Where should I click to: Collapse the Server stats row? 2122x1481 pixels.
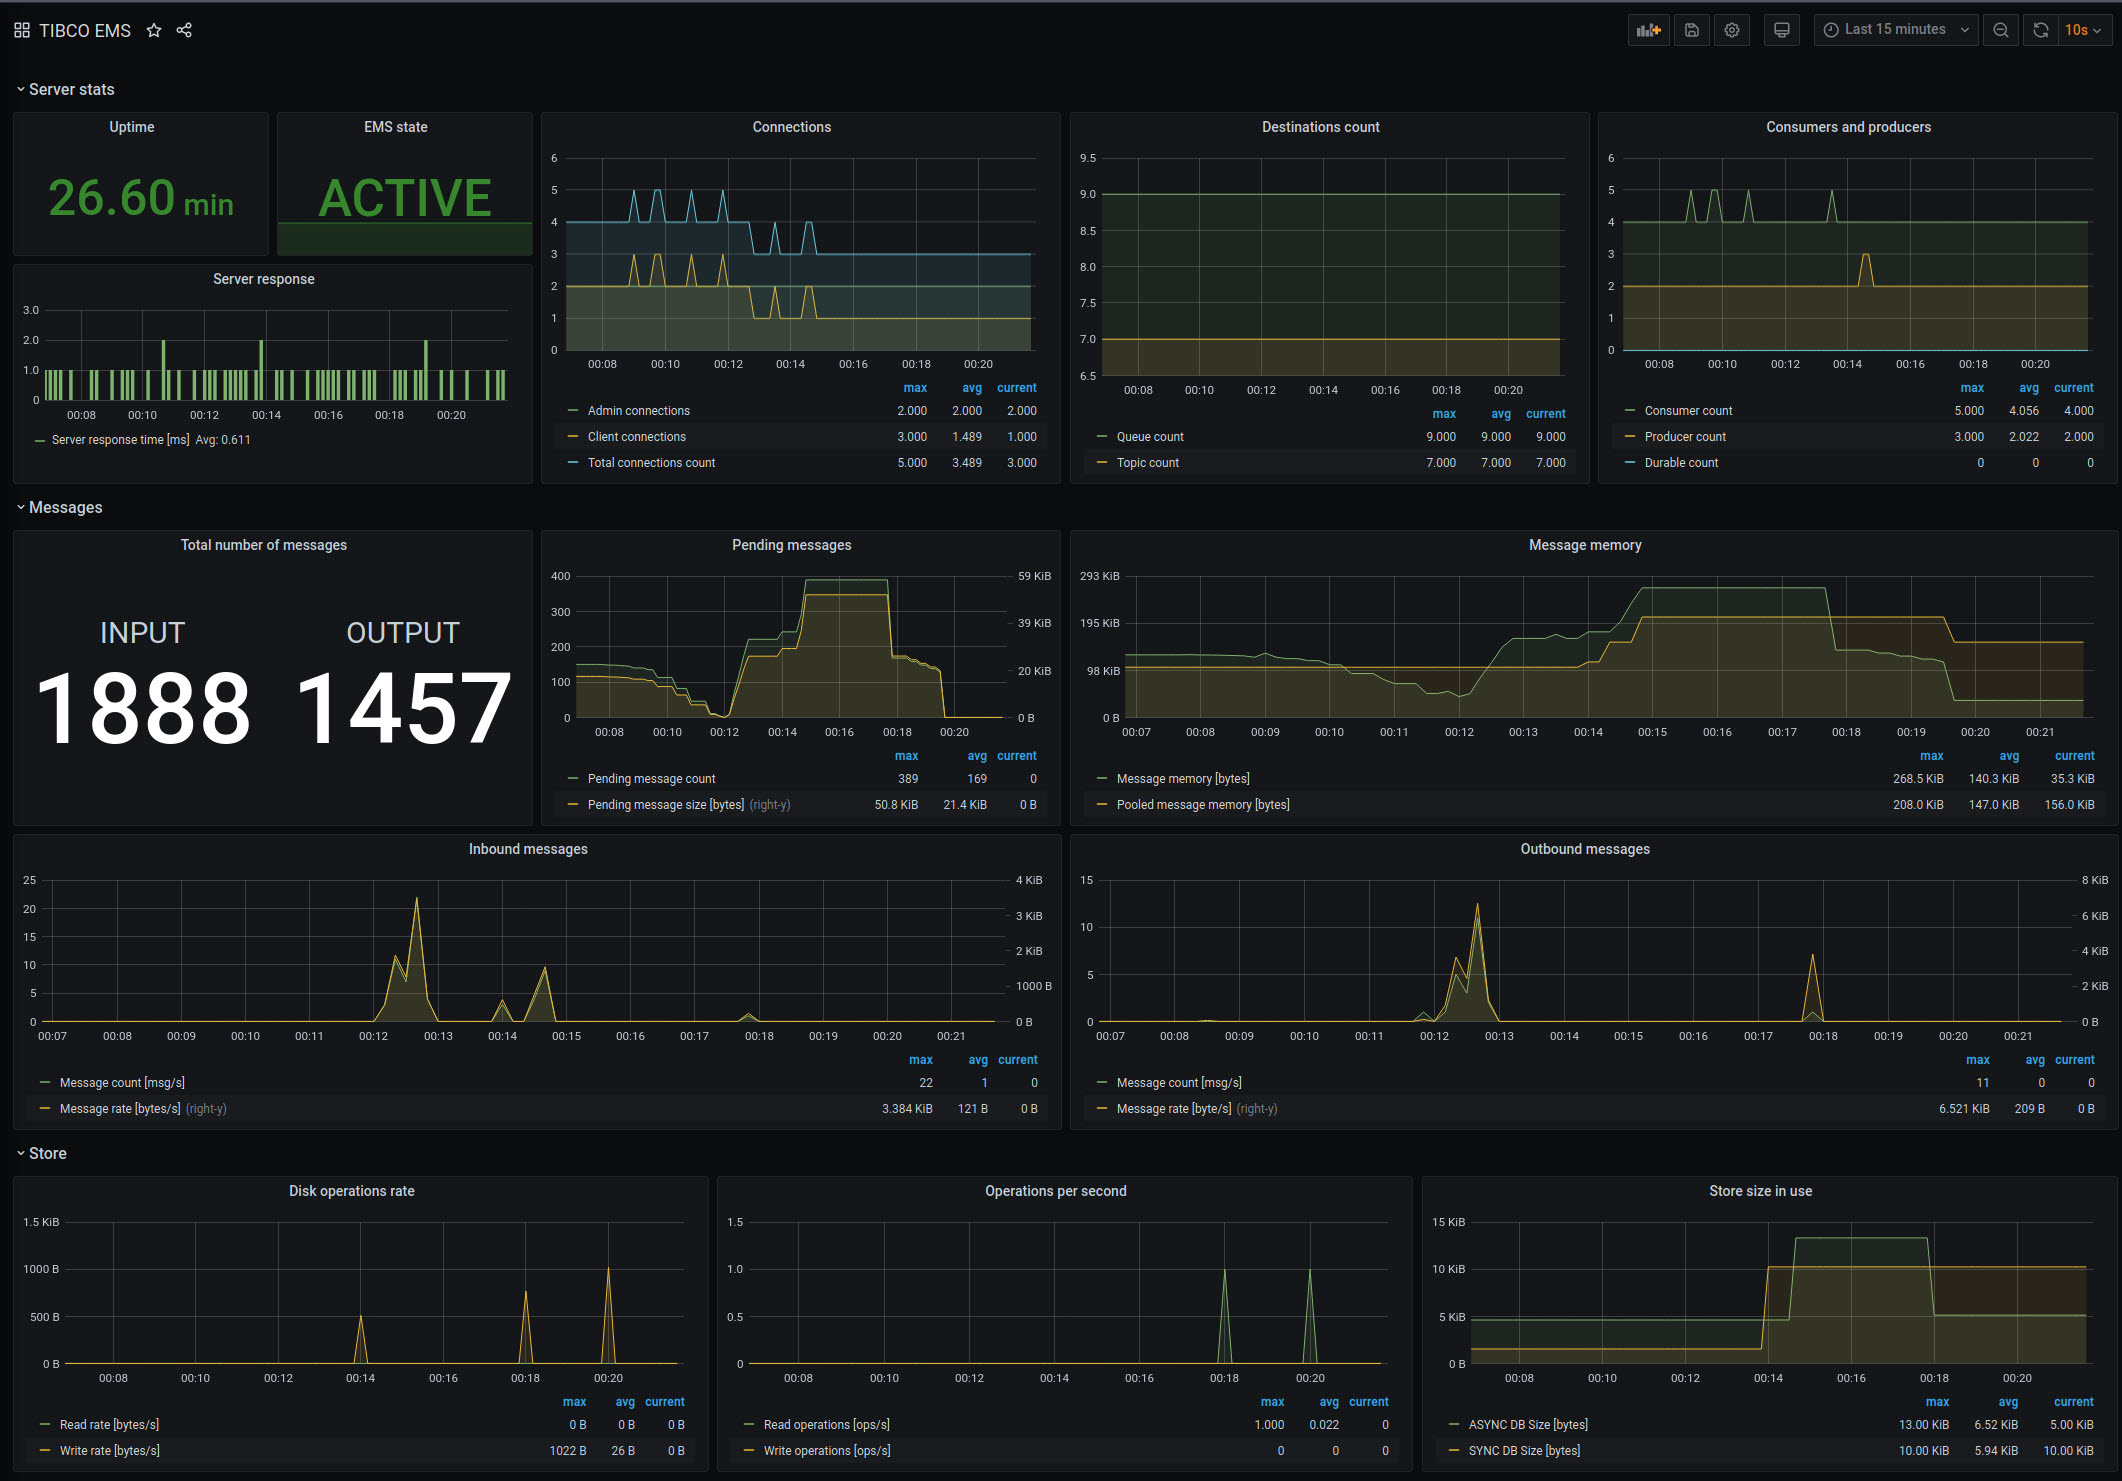point(71,90)
